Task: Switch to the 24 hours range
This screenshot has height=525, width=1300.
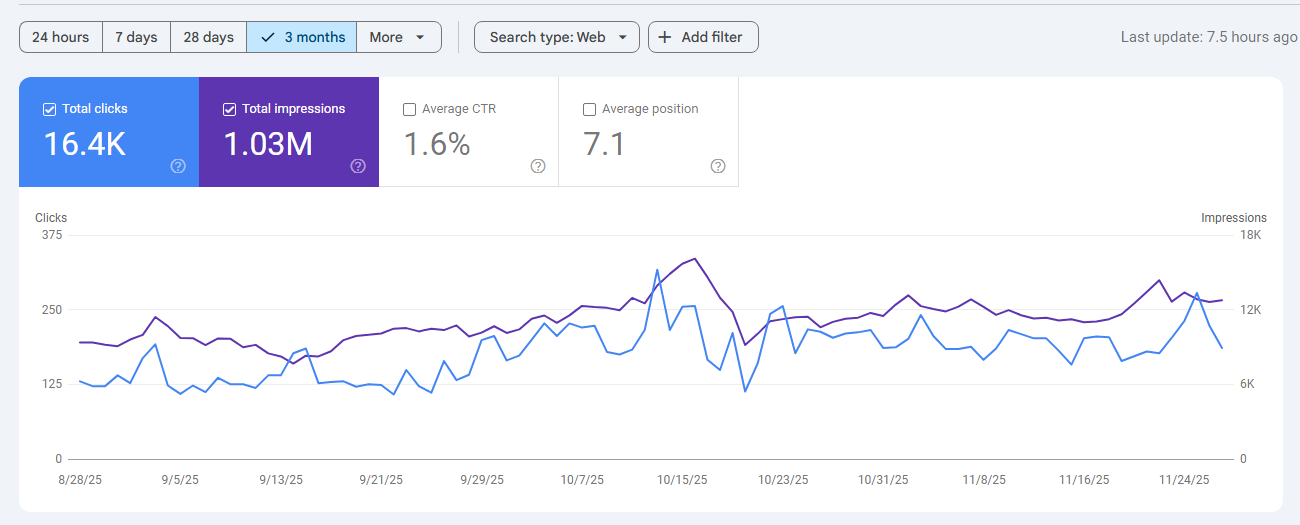Action: point(60,37)
